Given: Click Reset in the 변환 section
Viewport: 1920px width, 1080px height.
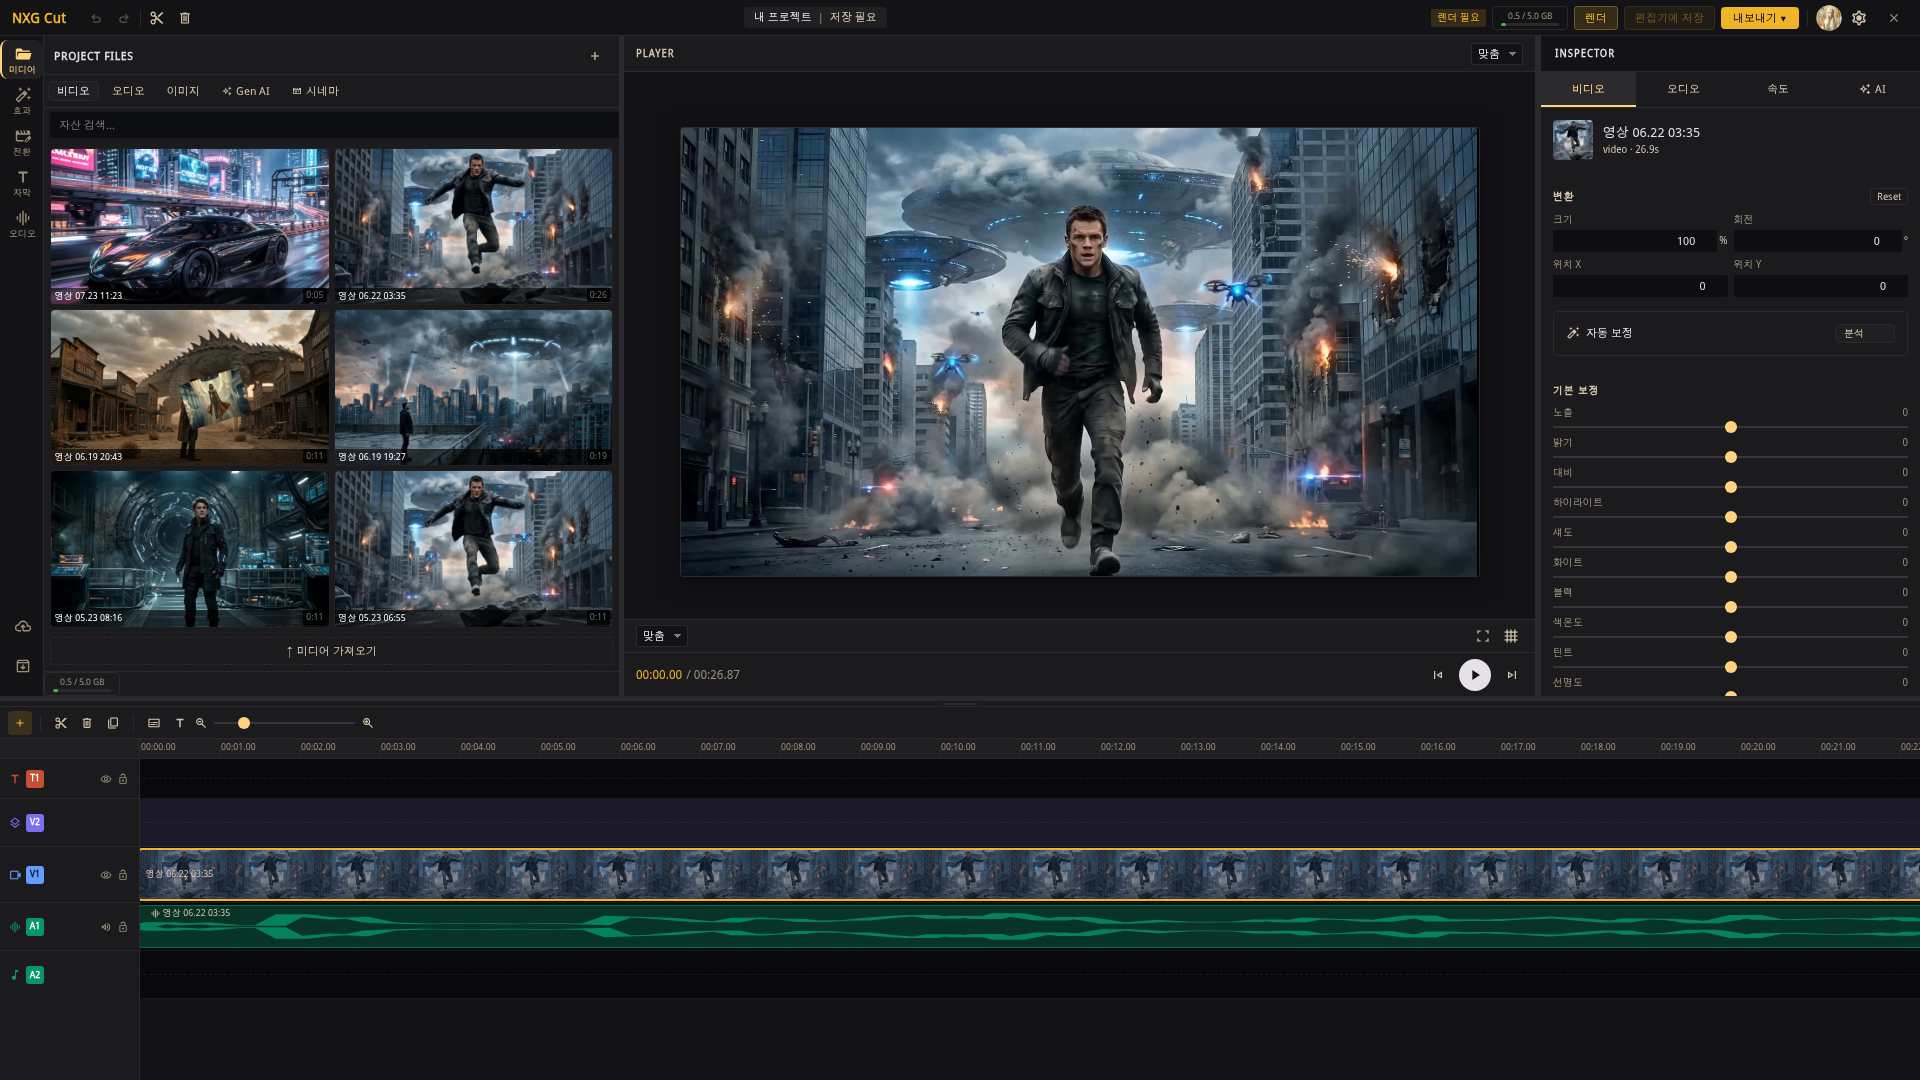Looking at the screenshot, I should click(1888, 197).
